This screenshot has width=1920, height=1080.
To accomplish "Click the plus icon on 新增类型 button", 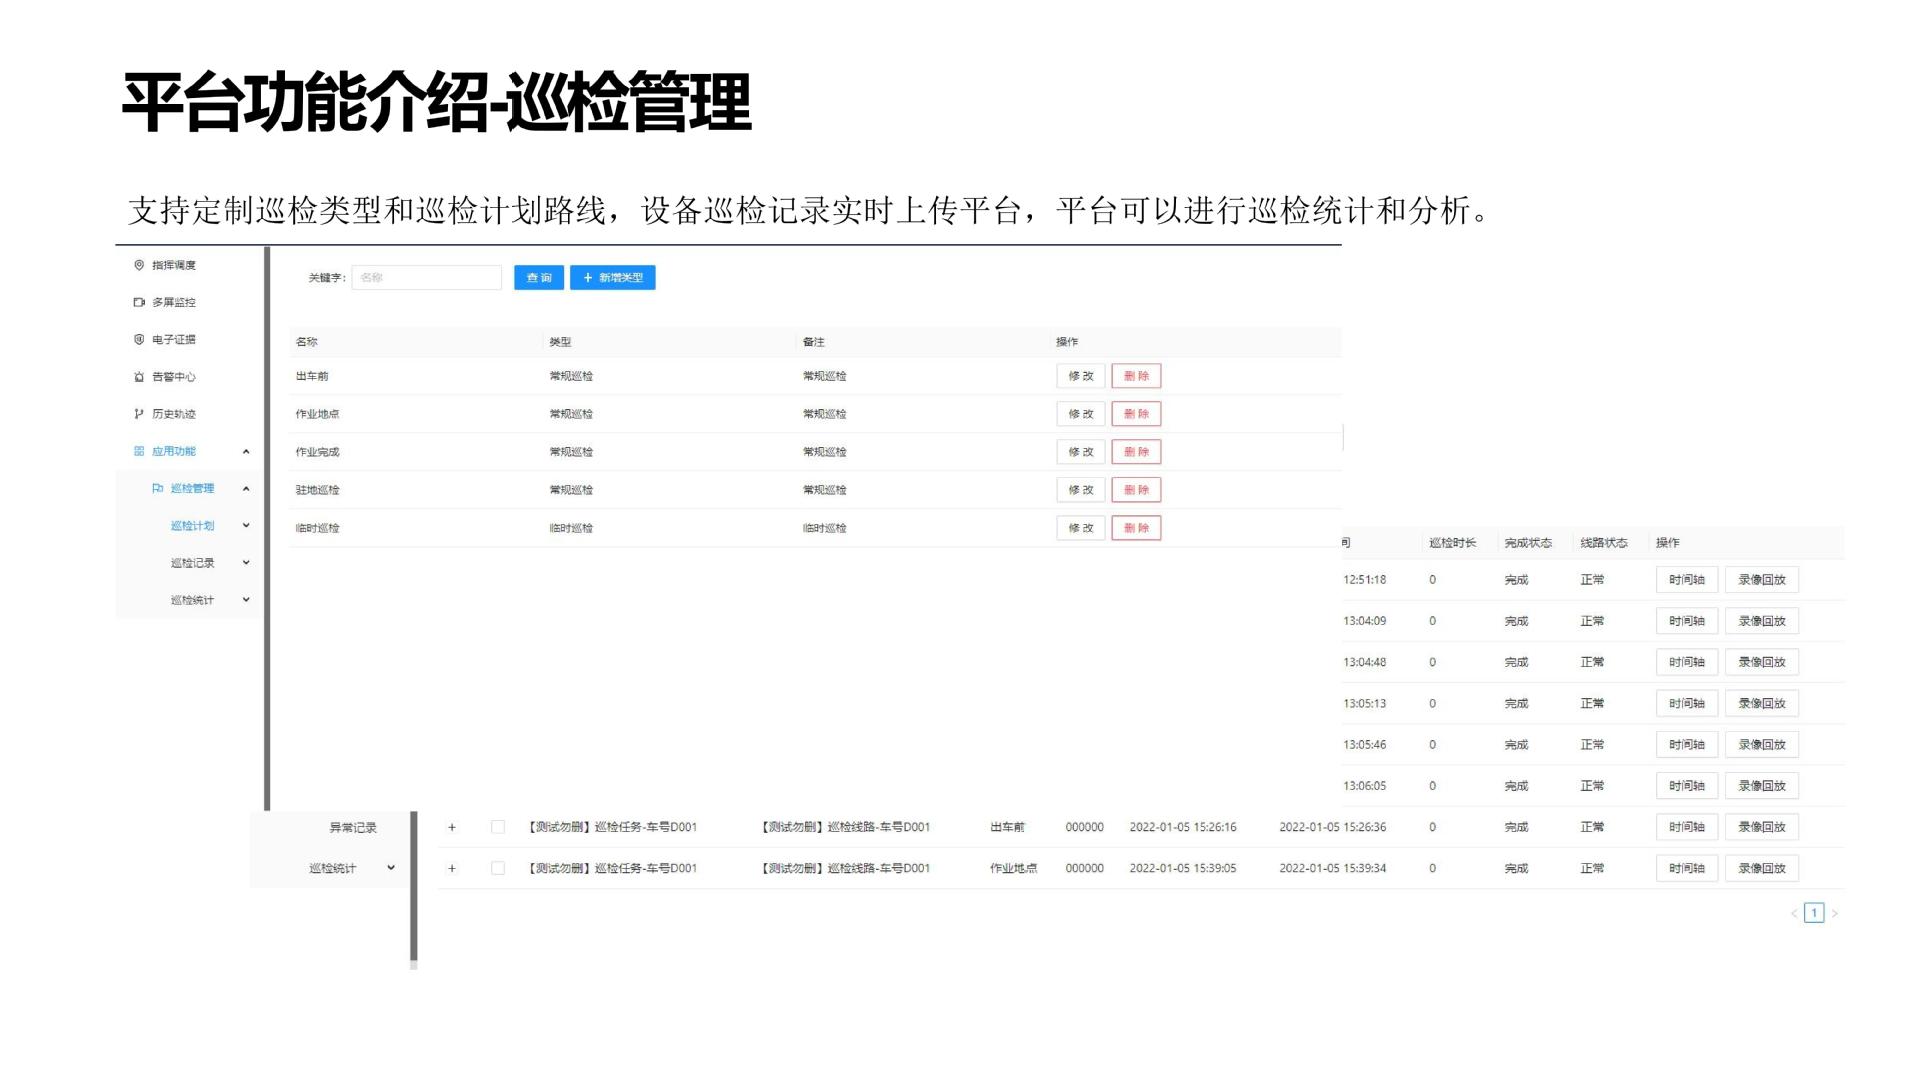I will [588, 277].
